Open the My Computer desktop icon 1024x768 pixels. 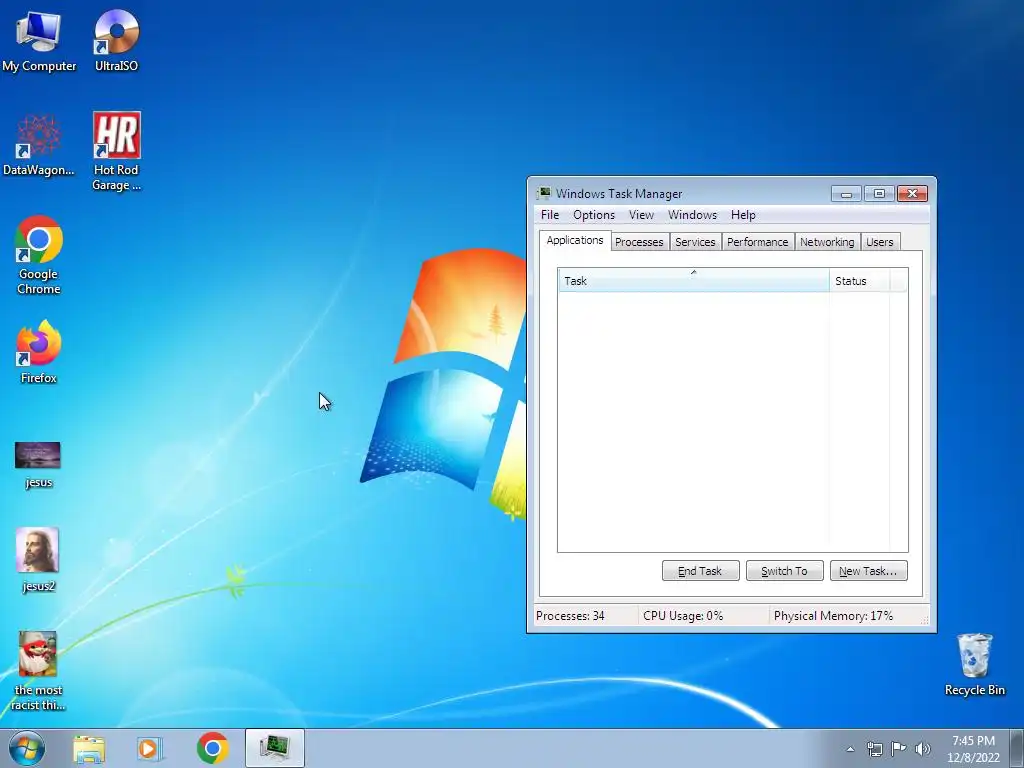tap(39, 40)
